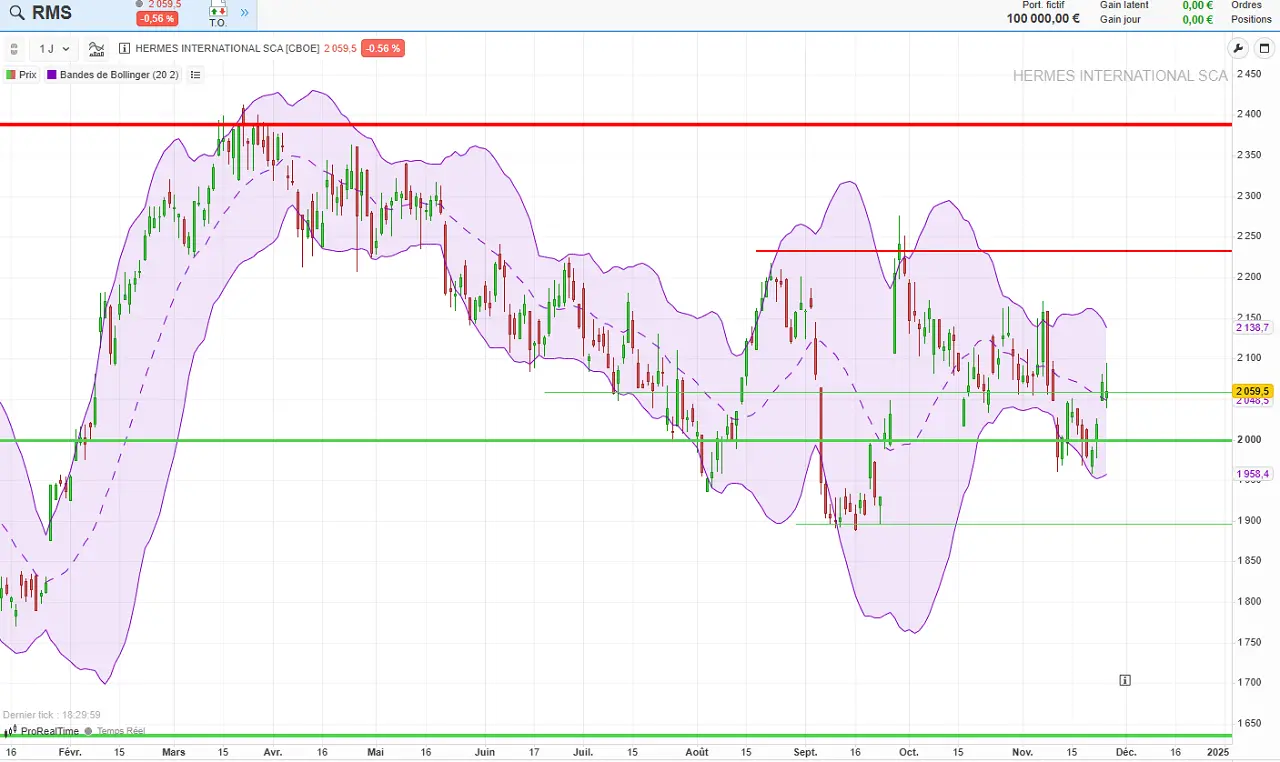Click the RMS ticker name

52,14
